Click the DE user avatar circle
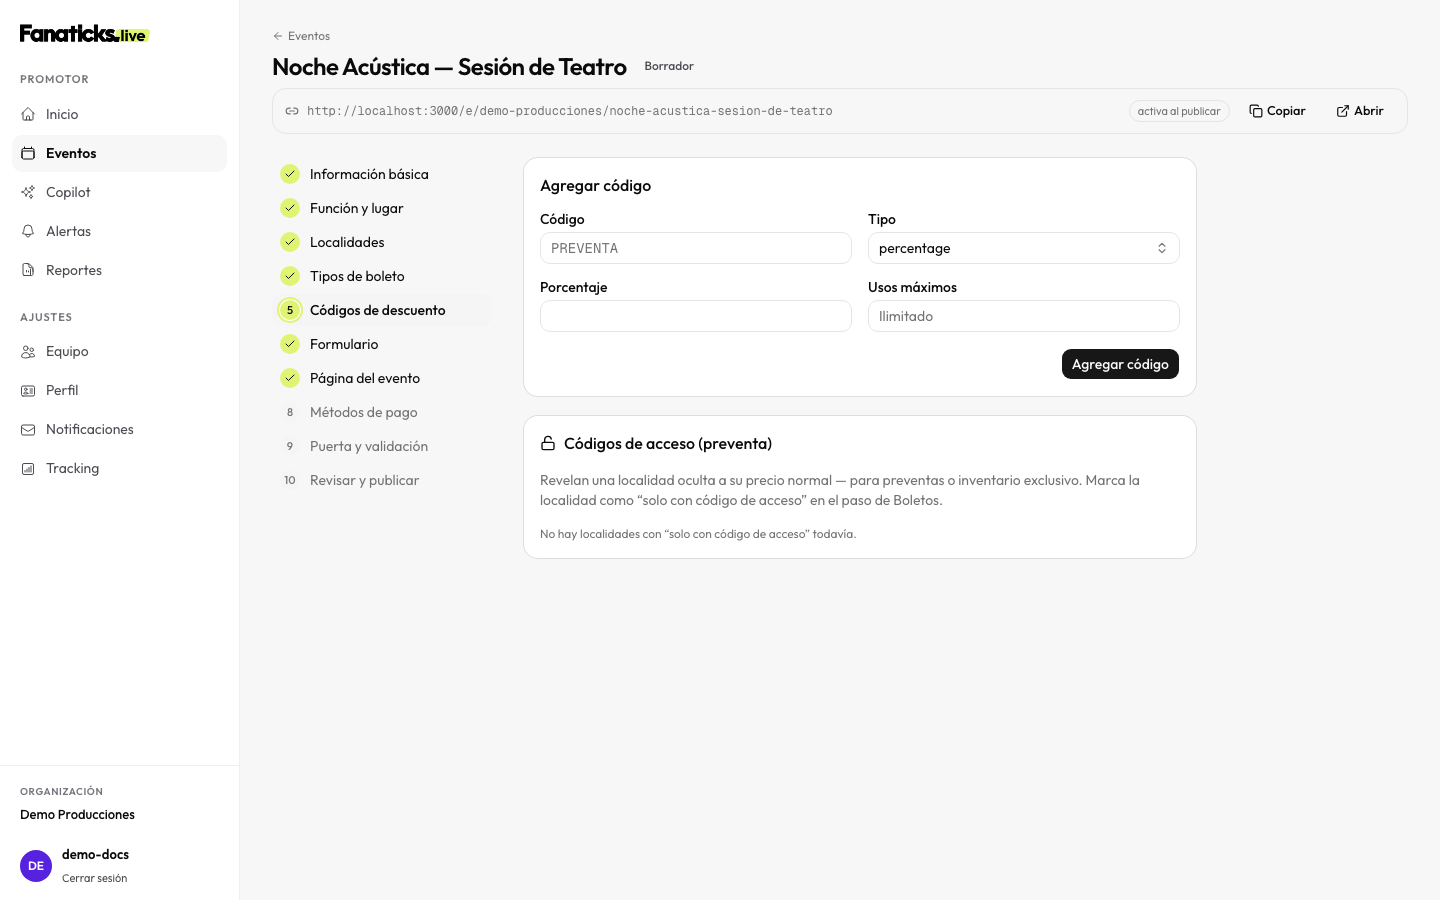Viewport: 1440px width, 900px height. [36, 866]
